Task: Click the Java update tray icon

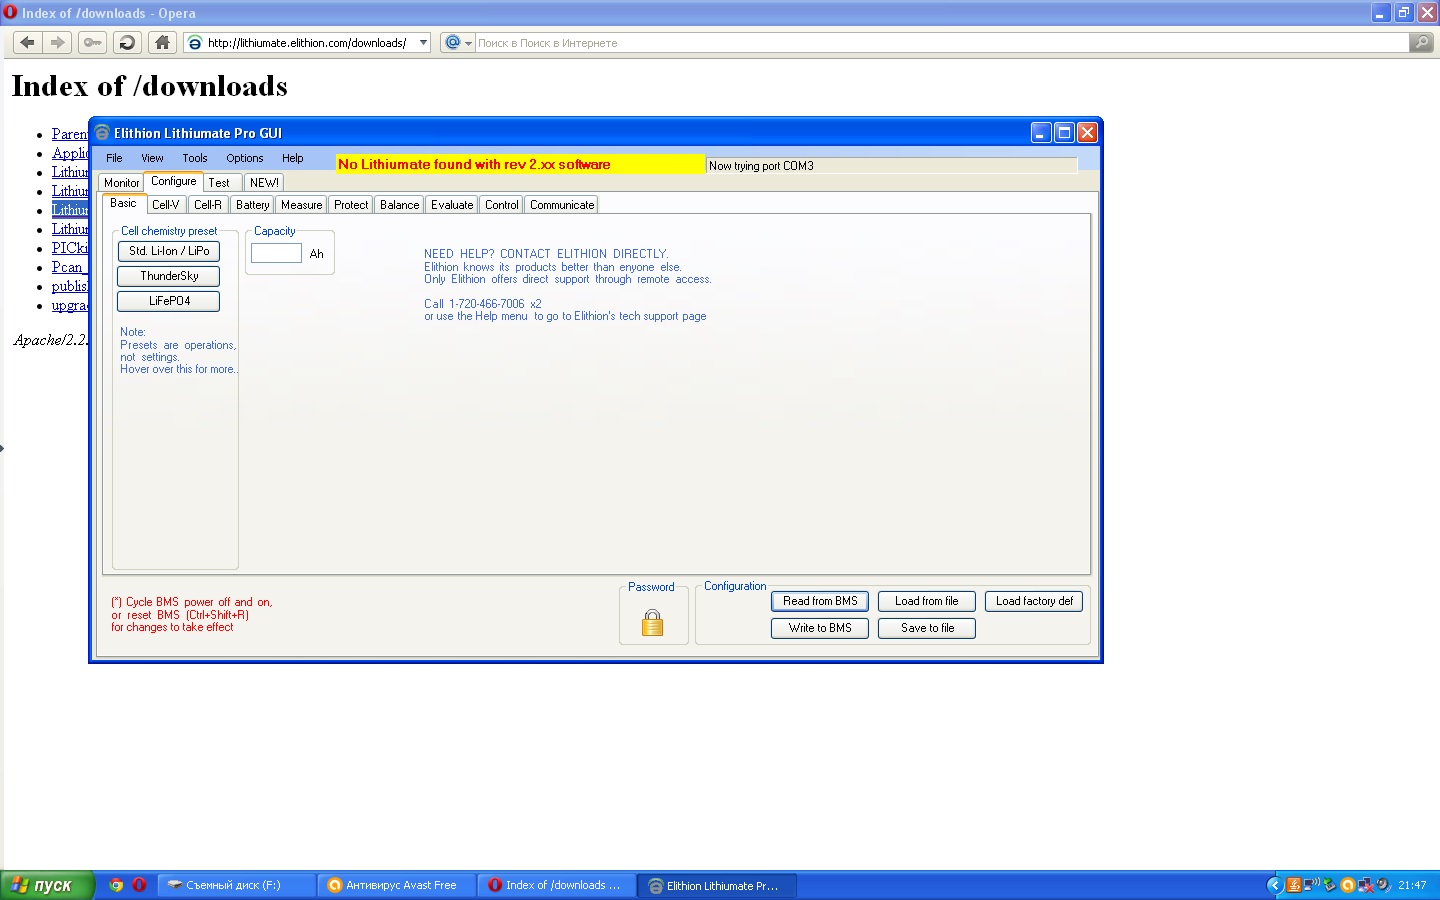Action: tap(1294, 885)
